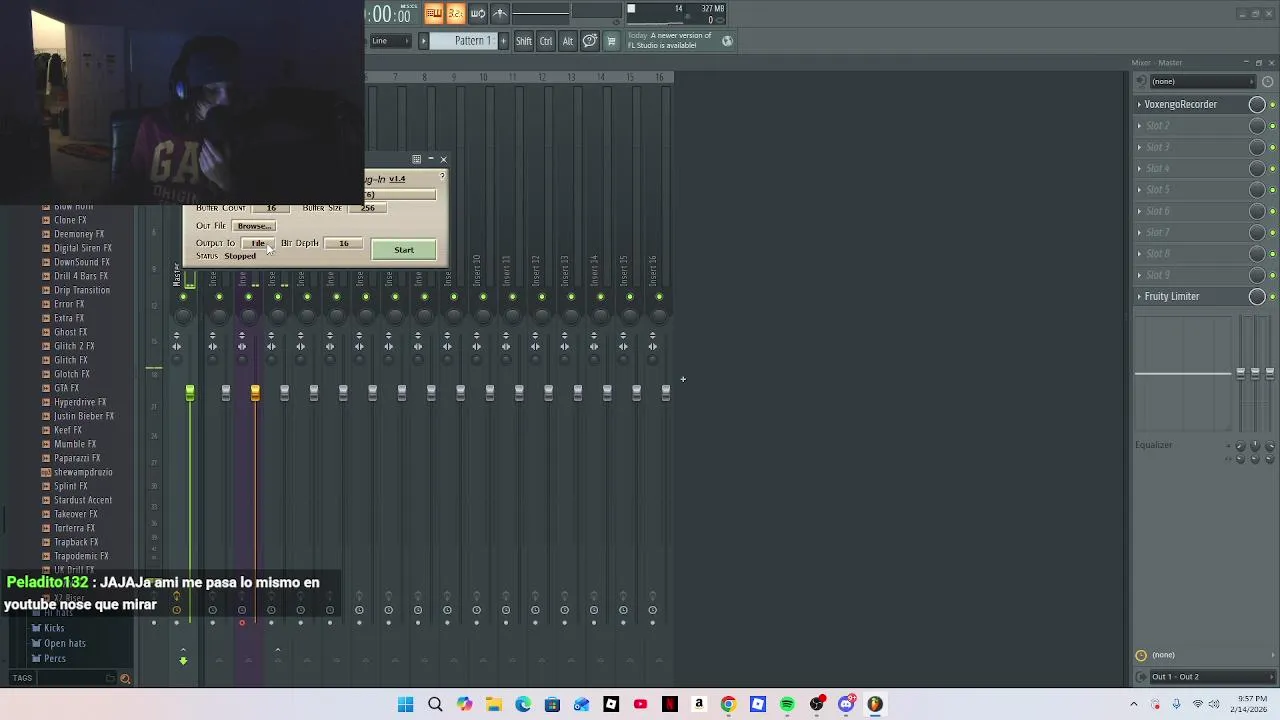Change the Bit Depth 16 value
Screen dimensions: 1280x720
click(344, 243)
